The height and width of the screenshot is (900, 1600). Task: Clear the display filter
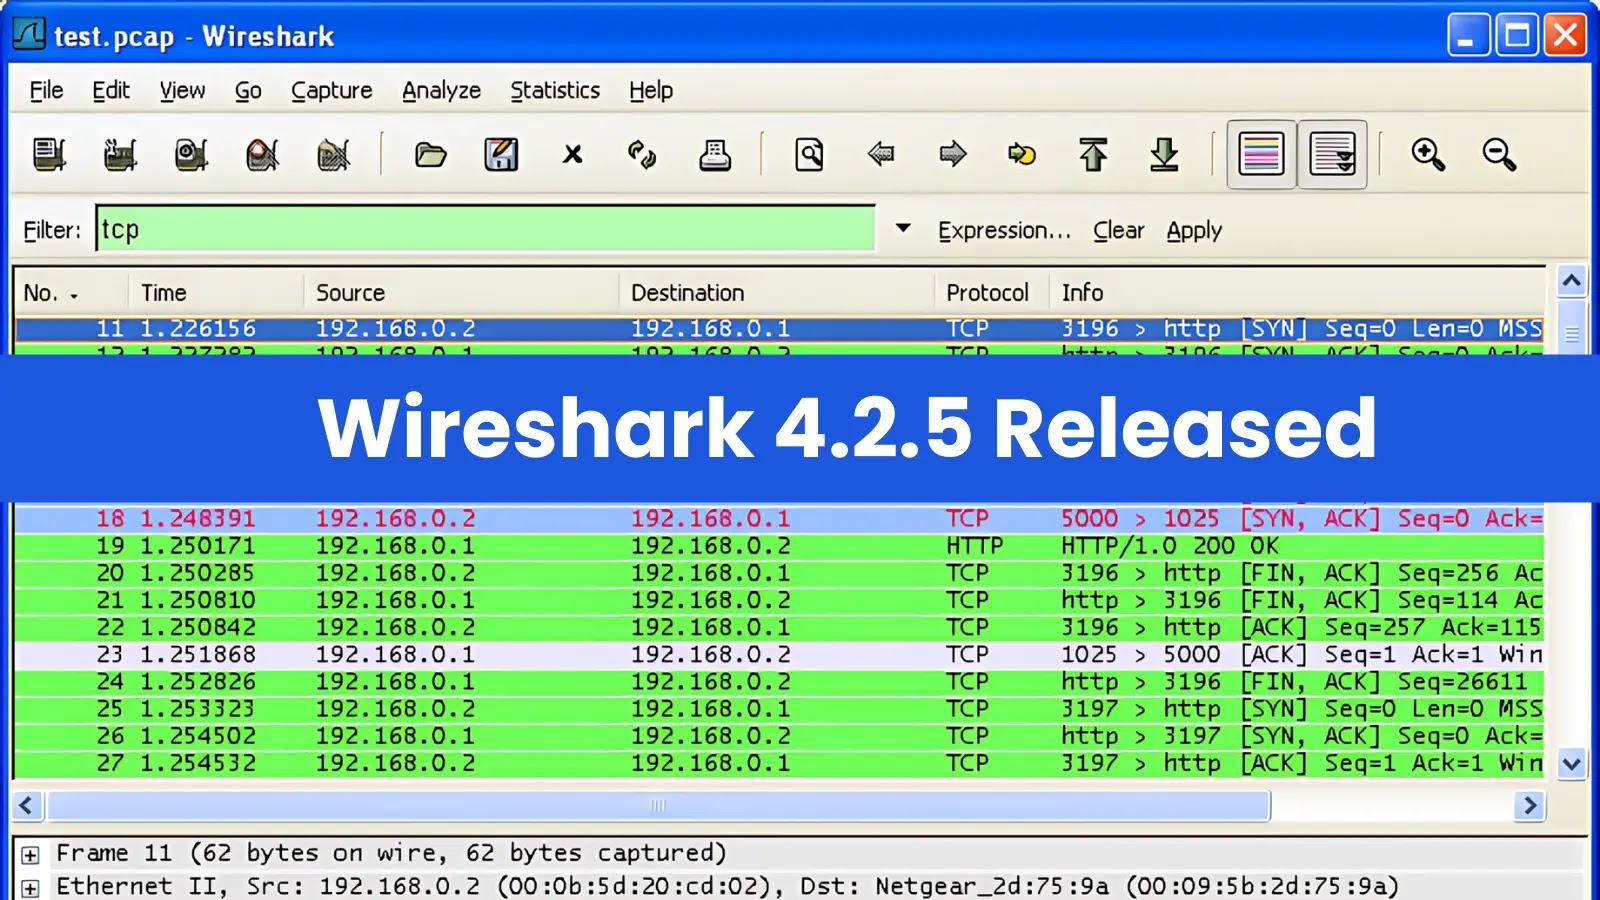[1118, 230]
